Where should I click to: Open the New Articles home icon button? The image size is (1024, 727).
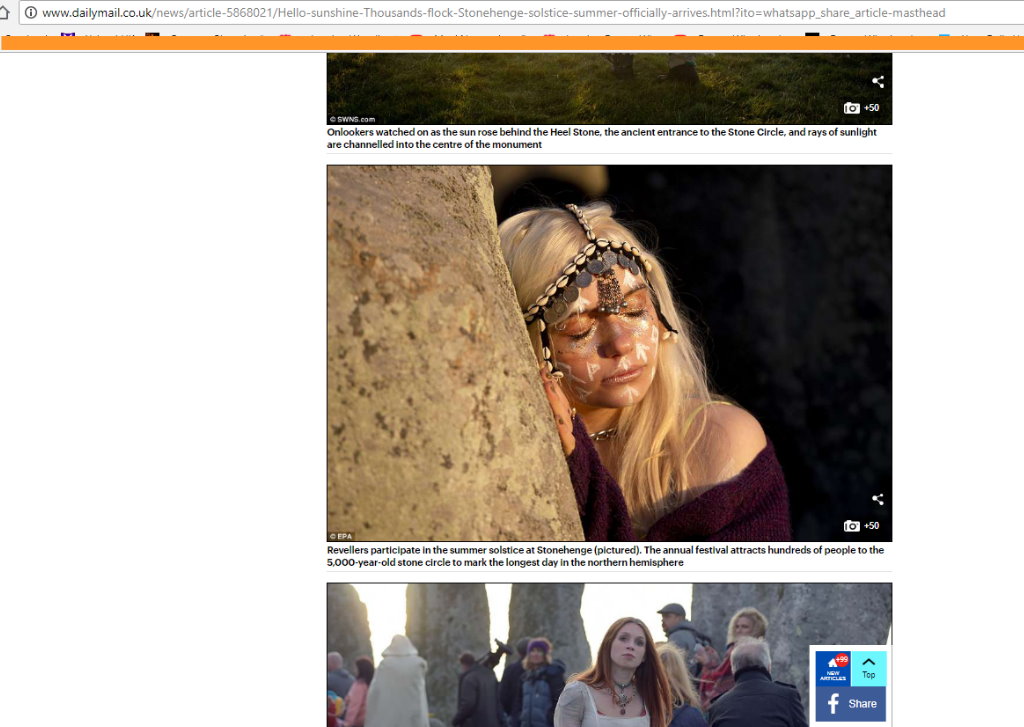[832, 668]
